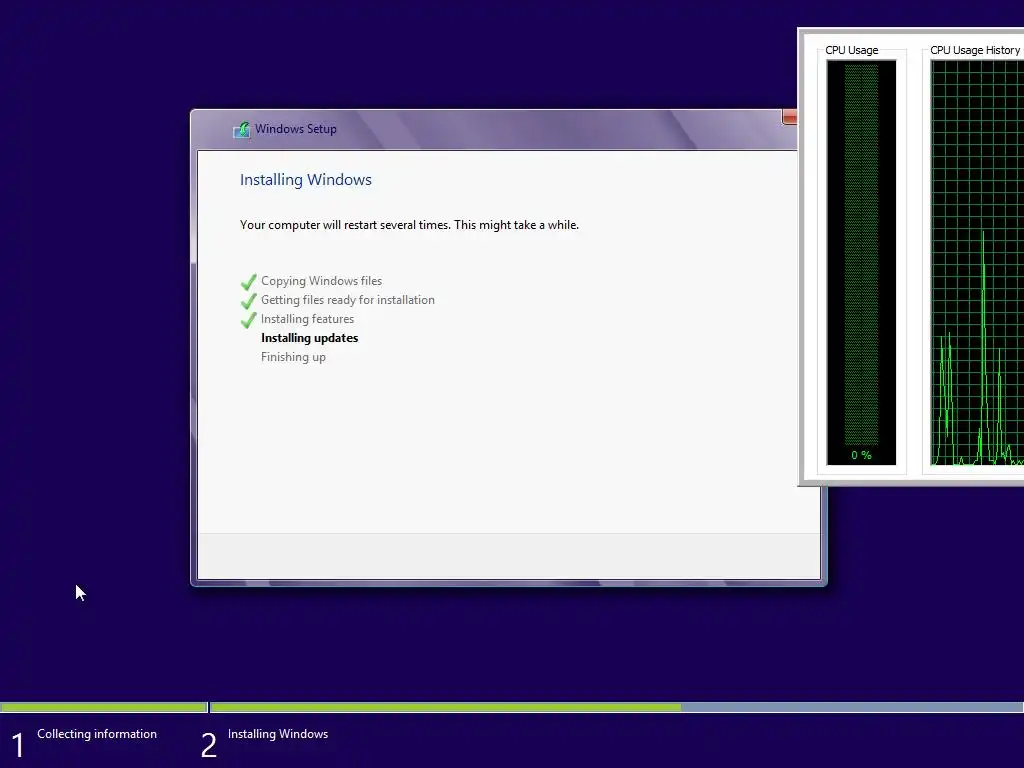Select the "Copying Windows files" step text

321,281
